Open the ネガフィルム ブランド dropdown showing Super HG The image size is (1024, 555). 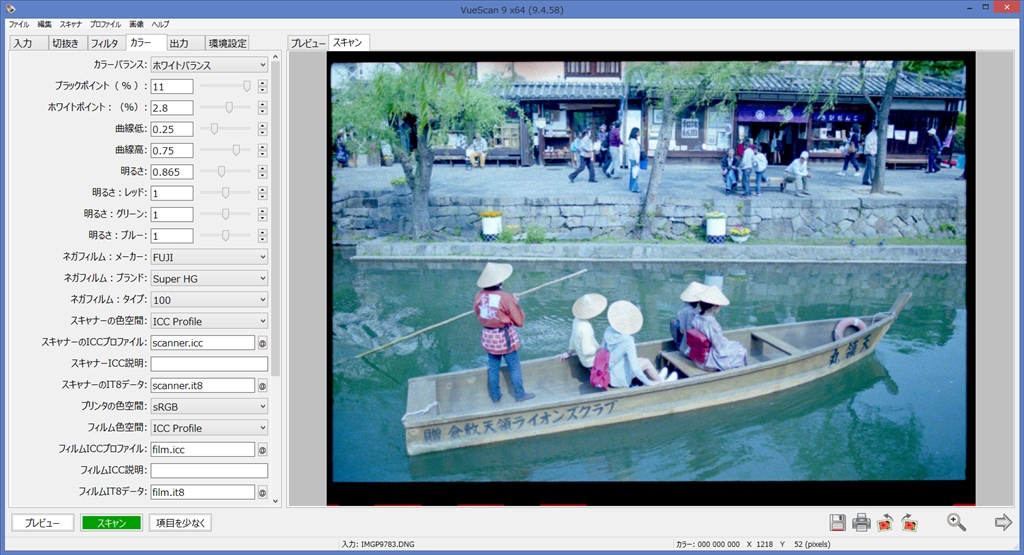coord(209,279)
